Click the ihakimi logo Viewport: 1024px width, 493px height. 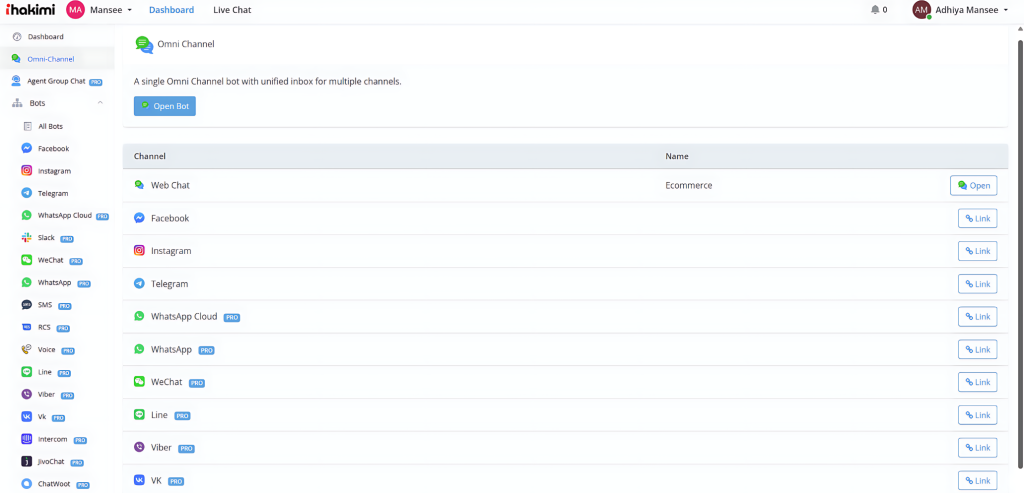coord(31,10)
